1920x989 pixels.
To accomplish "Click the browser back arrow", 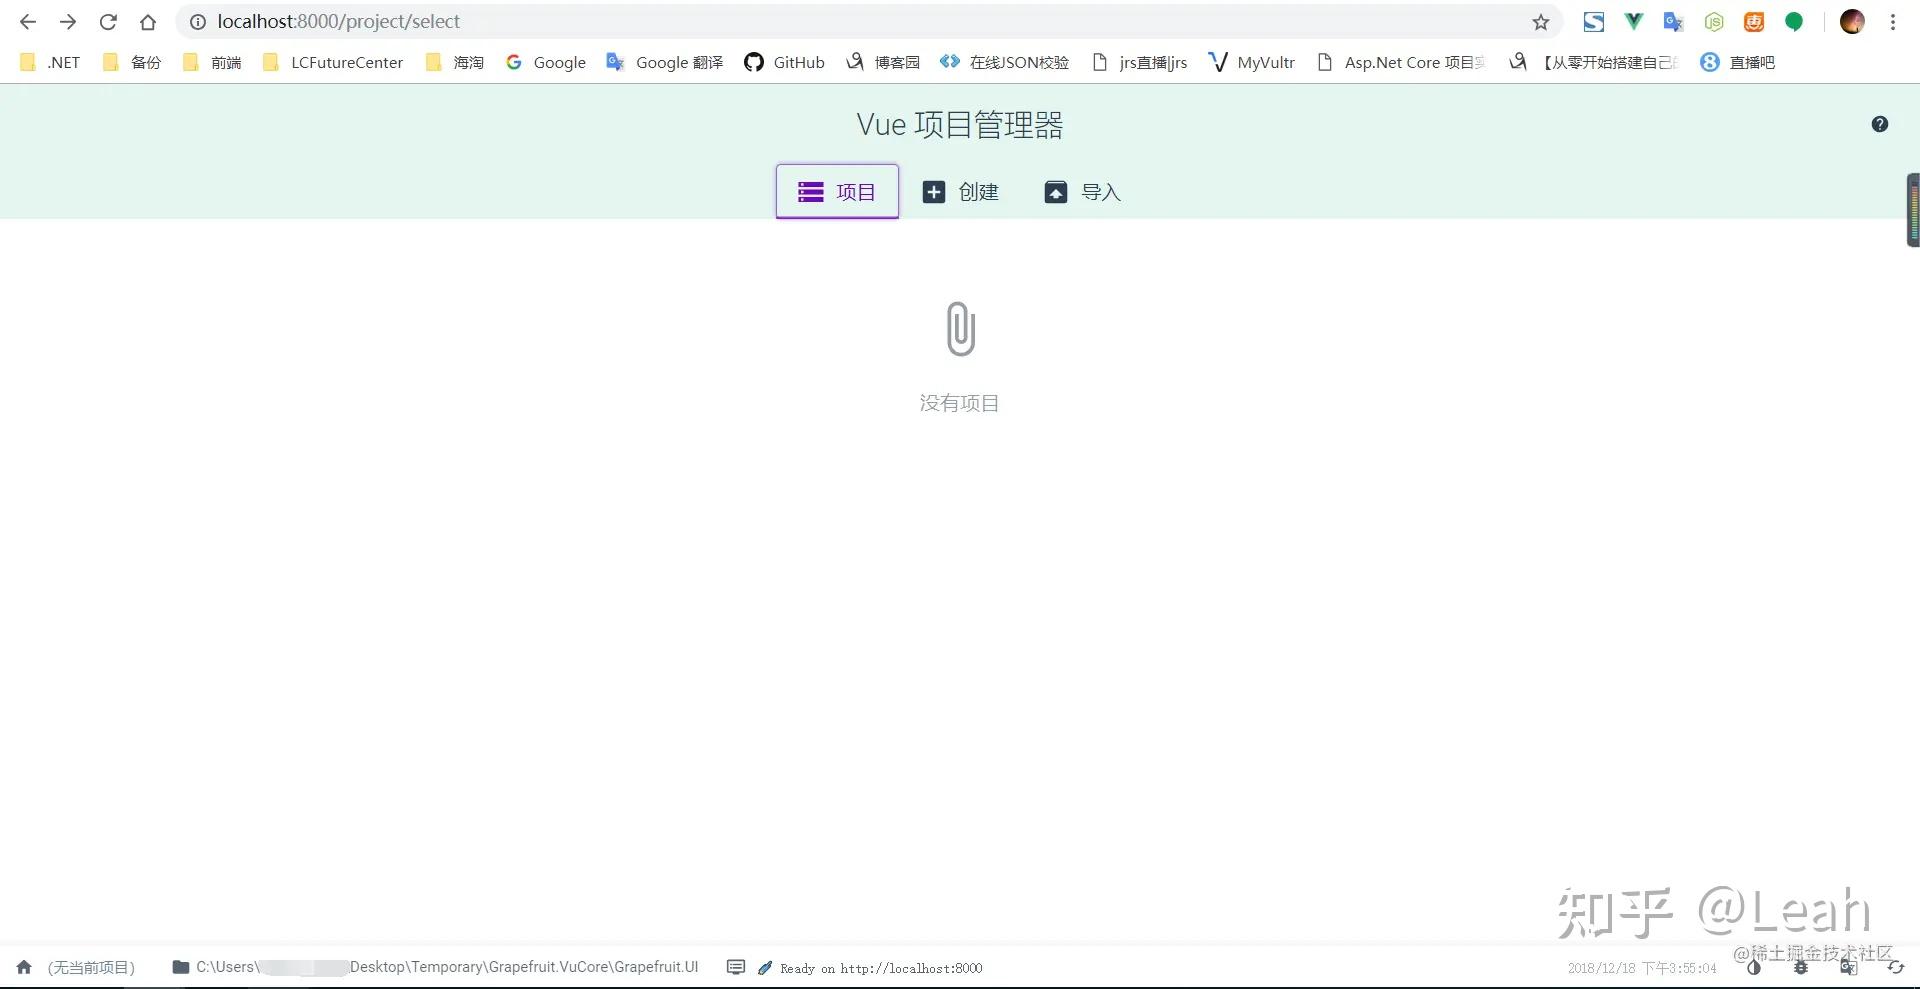I will [x=26, y=21].
